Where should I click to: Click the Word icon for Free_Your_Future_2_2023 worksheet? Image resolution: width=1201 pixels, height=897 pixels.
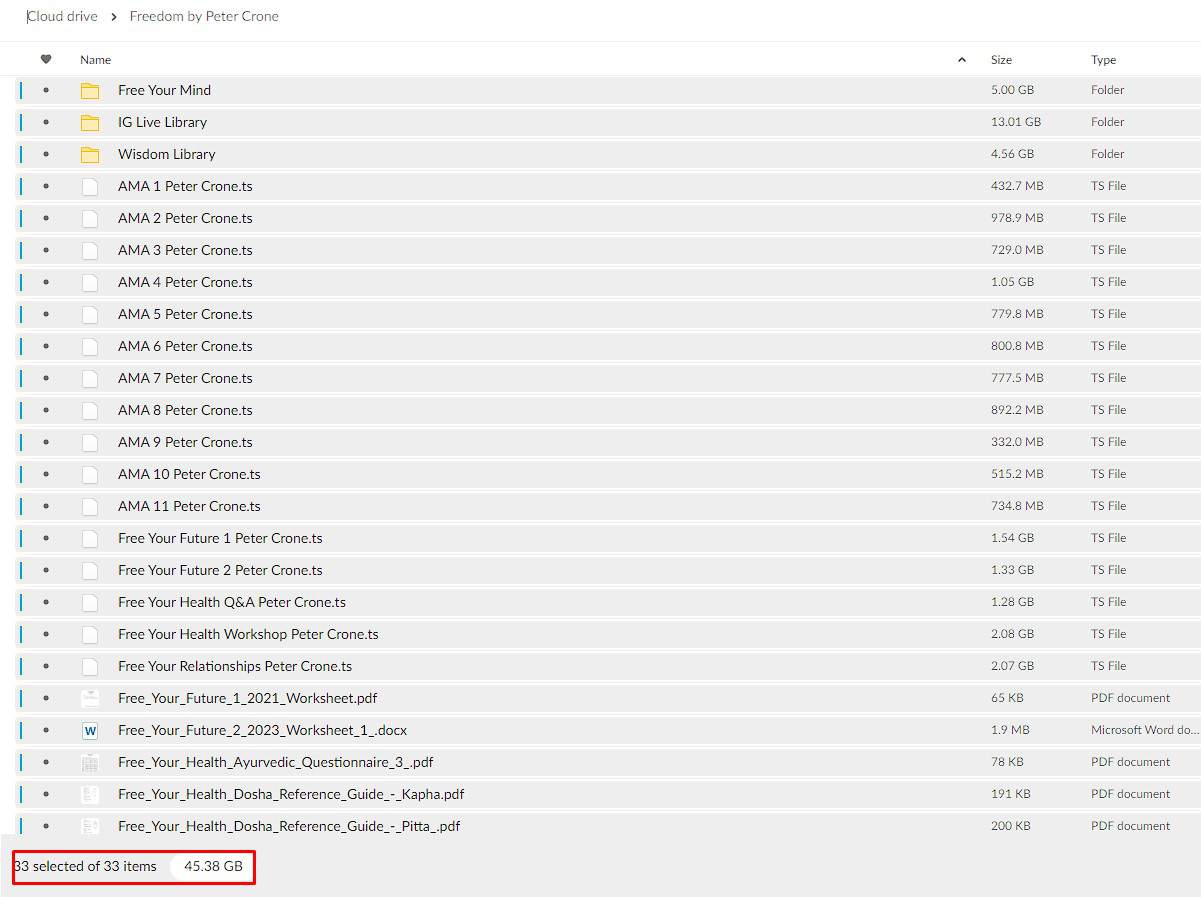(x=90, y=730)
